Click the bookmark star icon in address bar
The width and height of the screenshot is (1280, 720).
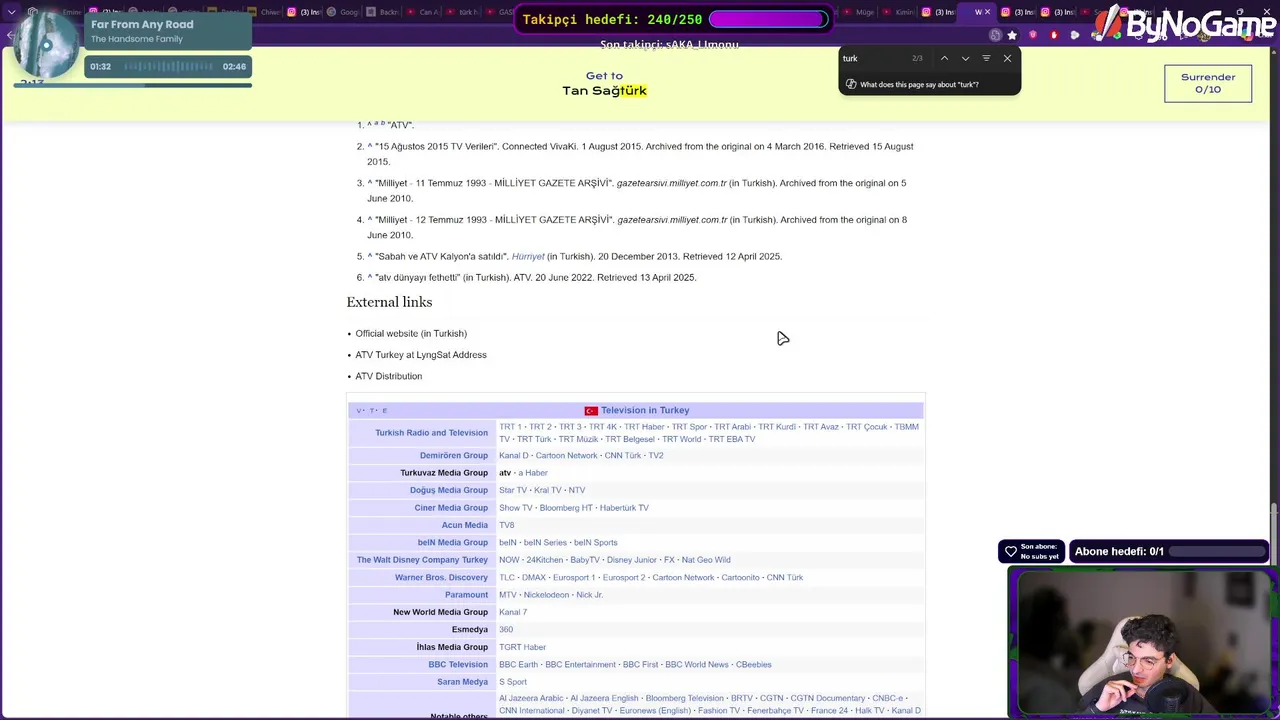pyautogui.click(x=1012, y=35)
